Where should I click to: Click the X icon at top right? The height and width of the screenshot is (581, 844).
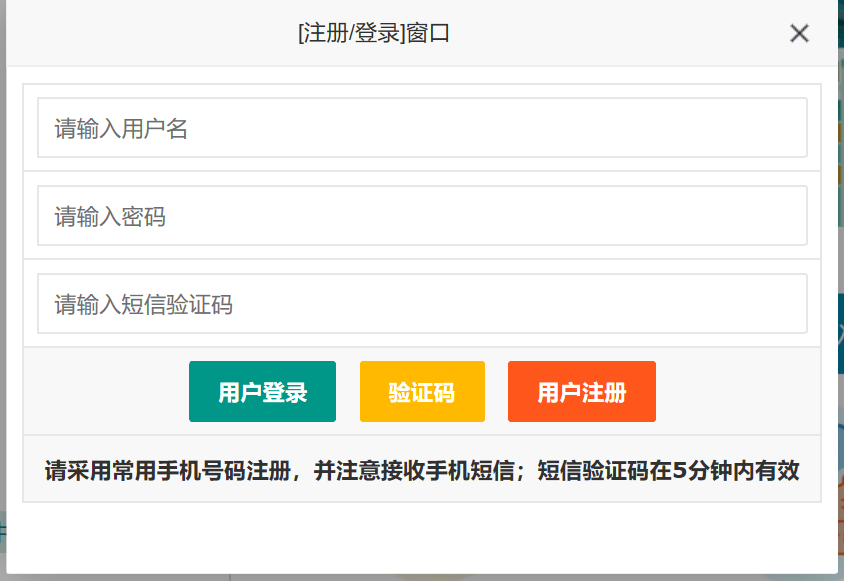point(799,33)
